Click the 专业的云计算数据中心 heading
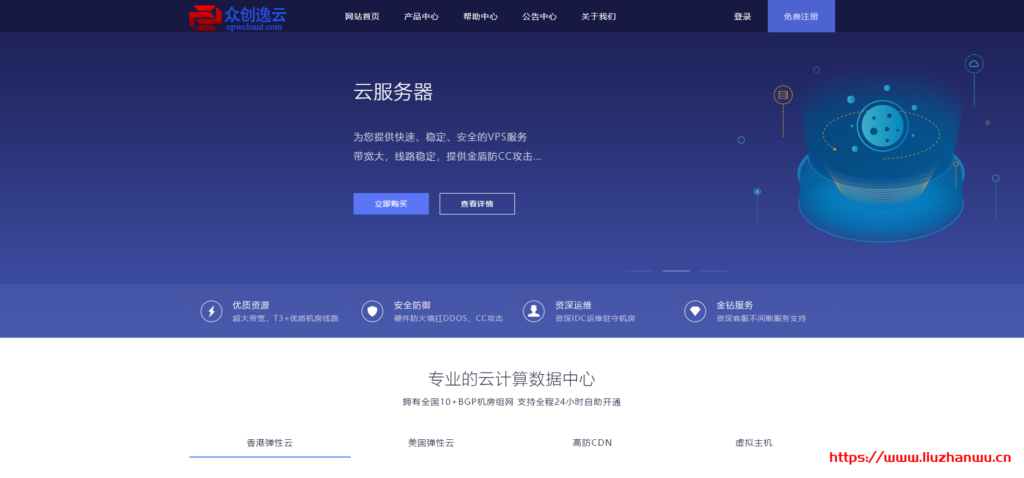Viewport: 1024px width, 478px height. tap(511, 379)
